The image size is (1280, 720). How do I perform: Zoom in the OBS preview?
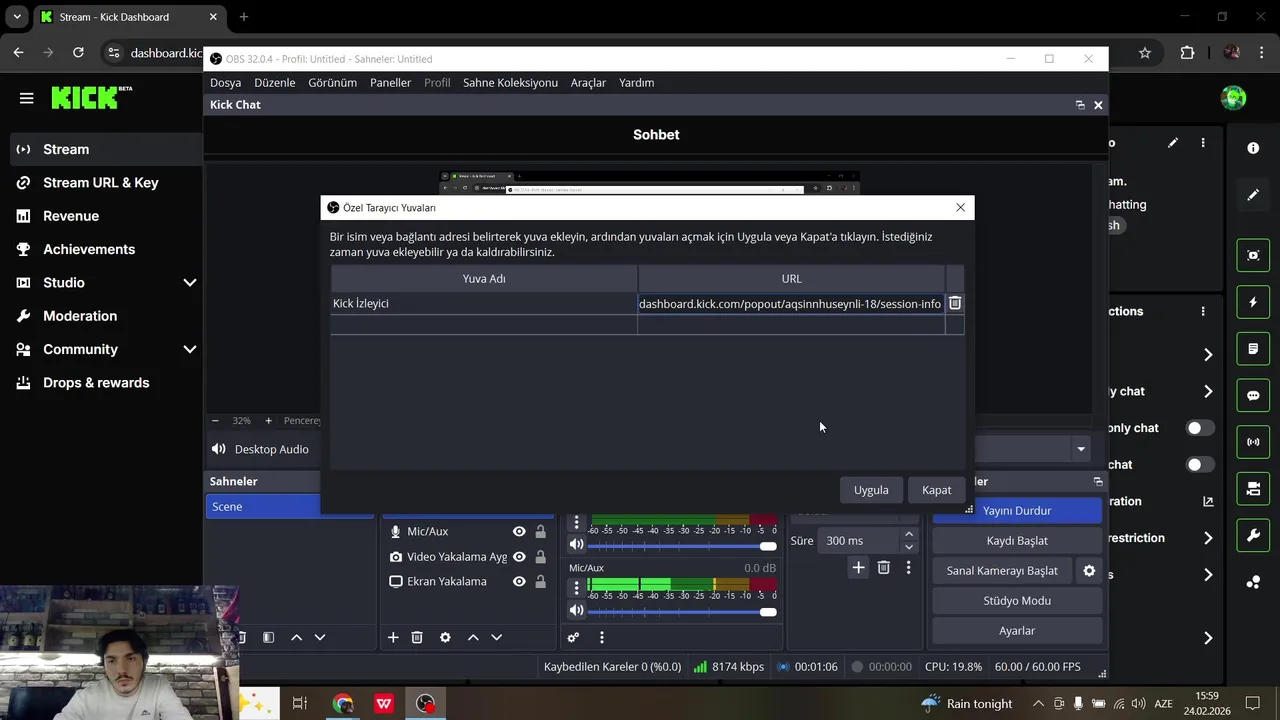[268, 421]
